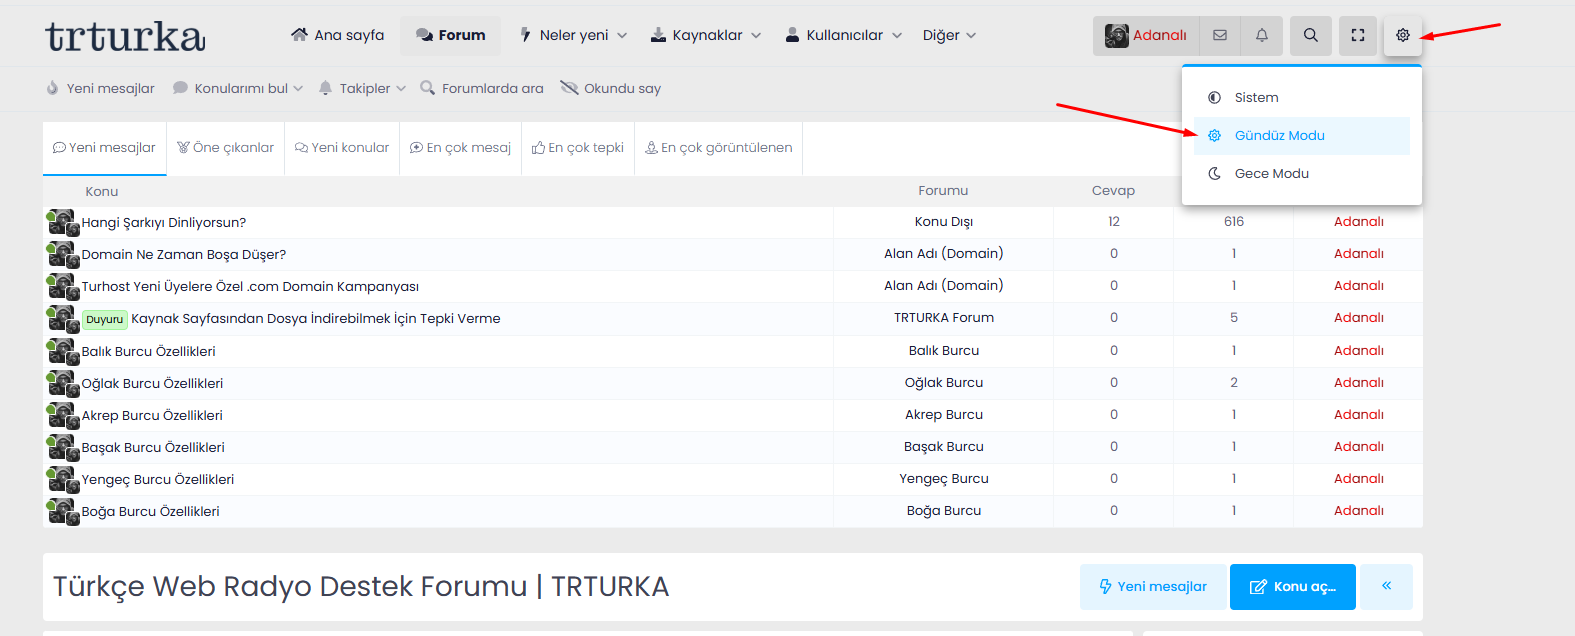This screenshot has height=636, width=1575.
Task: Open Oğlak Burcu Özellikleri topic
Action: [x=152, y=383]
